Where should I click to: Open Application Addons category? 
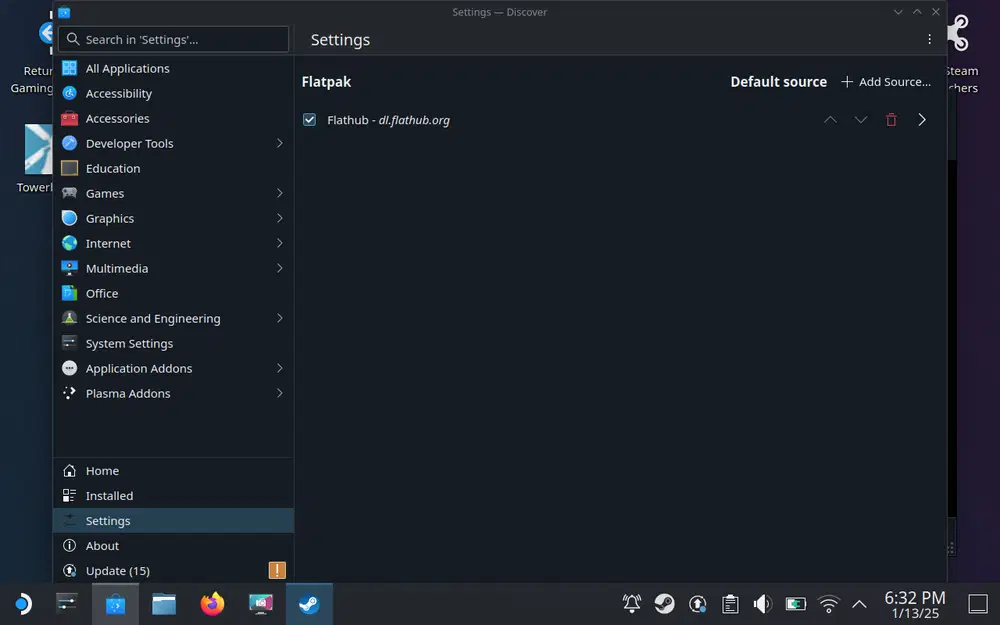tap(173, 368)
